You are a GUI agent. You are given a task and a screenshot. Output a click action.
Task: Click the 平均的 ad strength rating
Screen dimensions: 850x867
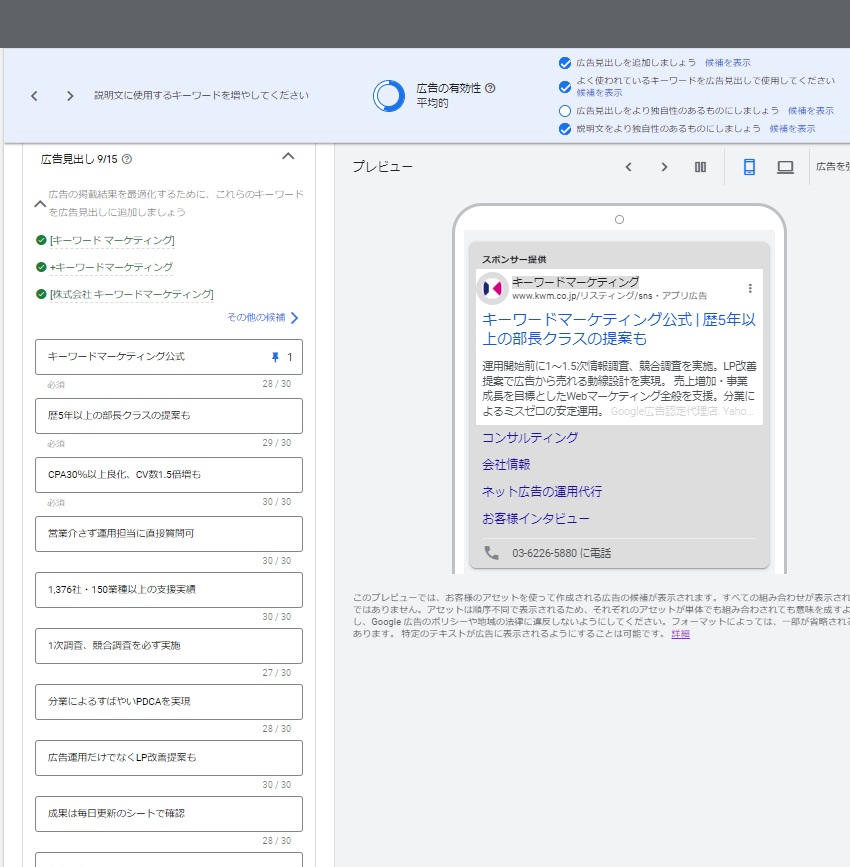[x=432, y=103]
